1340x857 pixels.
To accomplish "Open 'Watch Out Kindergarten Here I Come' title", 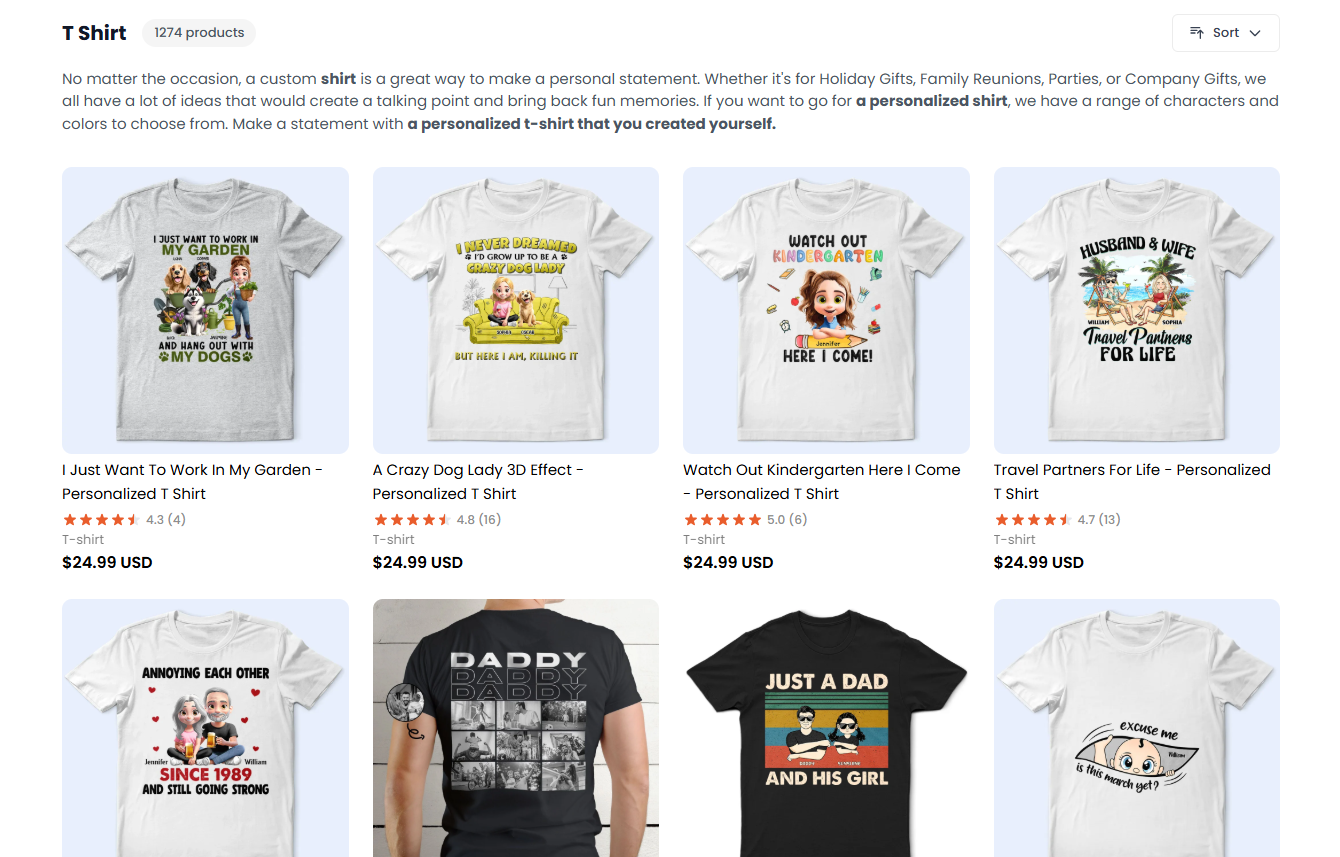I will (822, 482).
